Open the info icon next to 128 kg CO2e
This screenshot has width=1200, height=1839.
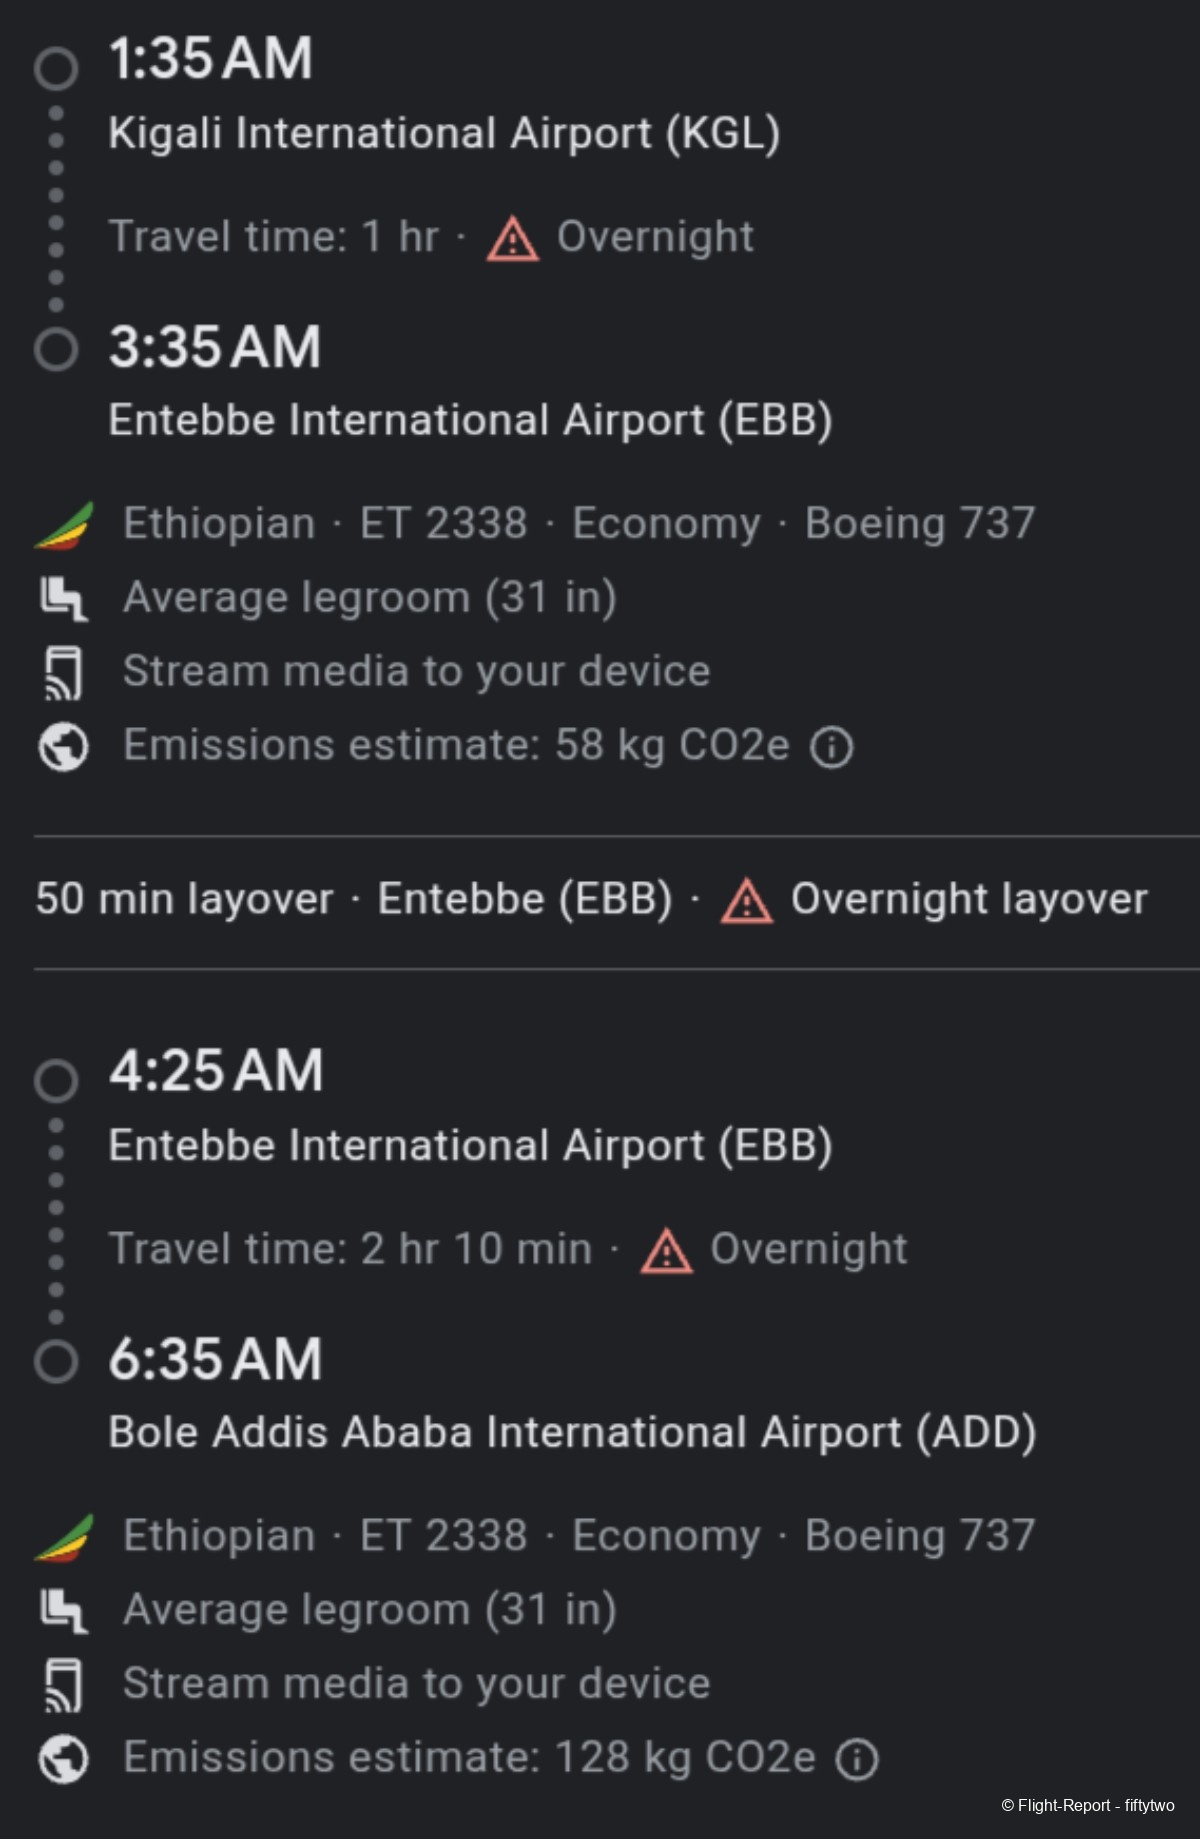[857, 1759]
